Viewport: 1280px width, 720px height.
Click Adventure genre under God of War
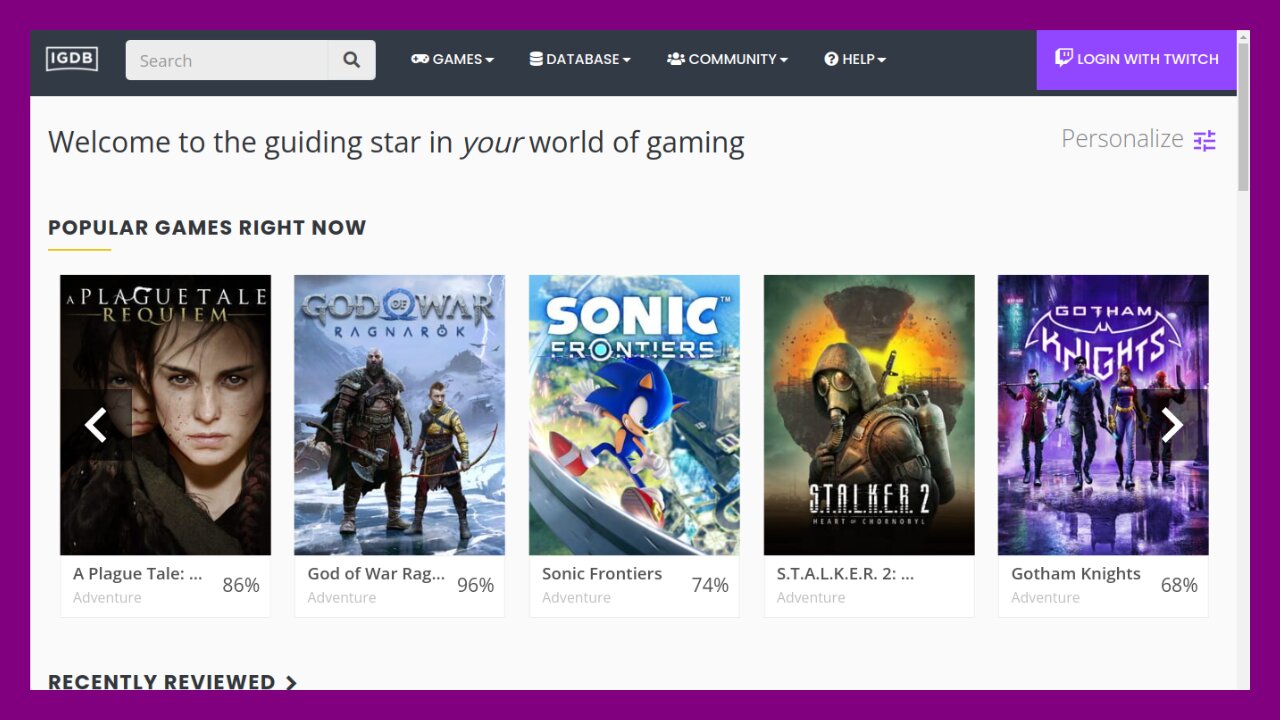[341, 598]
